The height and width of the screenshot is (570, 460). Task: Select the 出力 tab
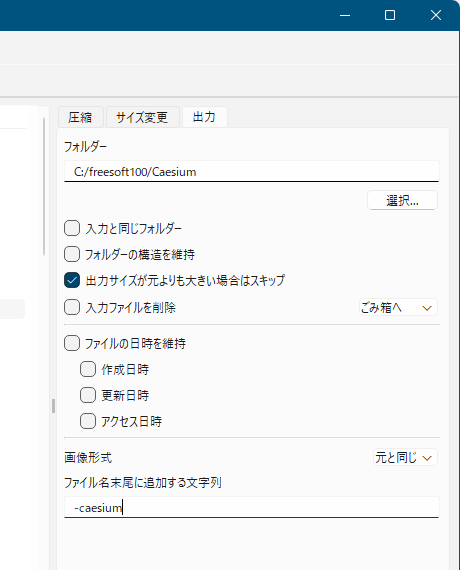coord(204,117)
